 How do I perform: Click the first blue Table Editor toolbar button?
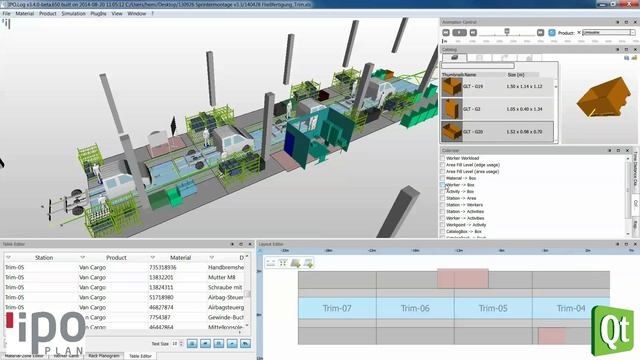192,344
